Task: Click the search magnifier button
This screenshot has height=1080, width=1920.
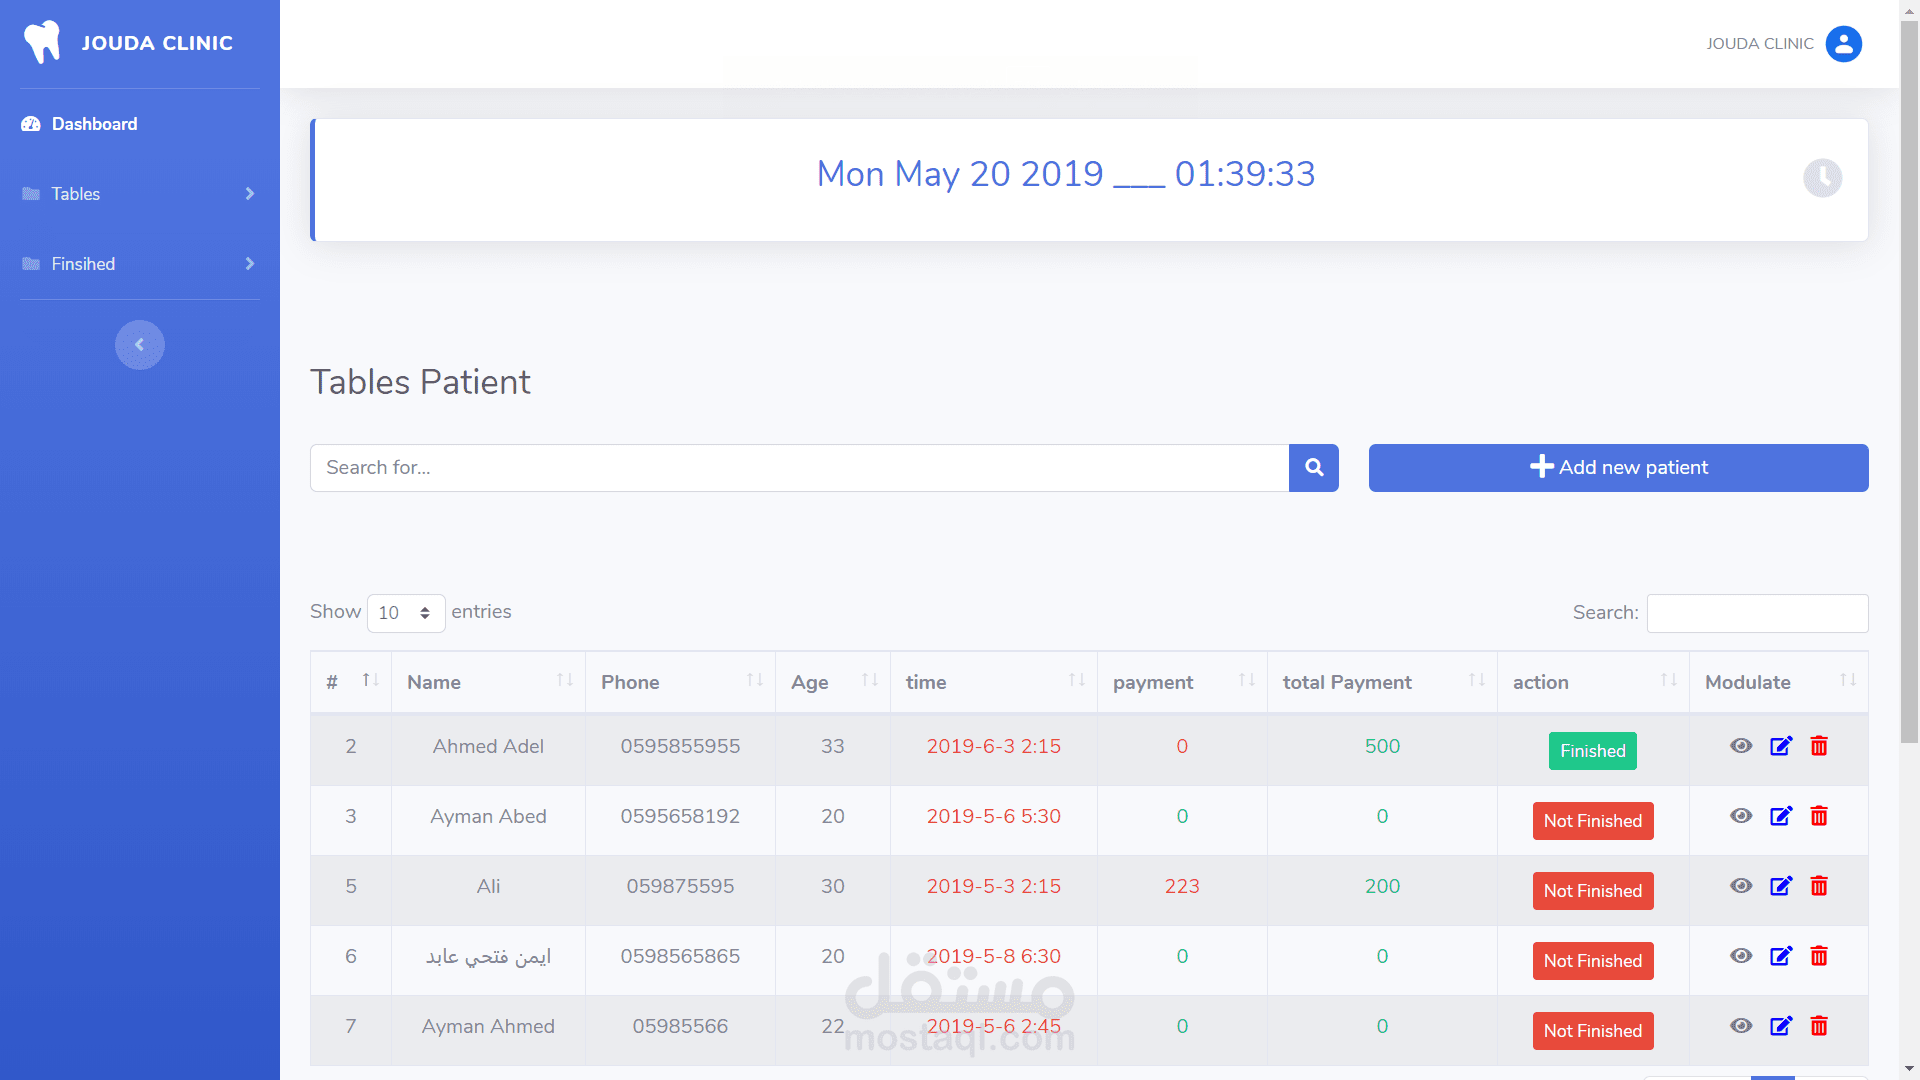Action: pyautogui.click(x=1313, y=467)
